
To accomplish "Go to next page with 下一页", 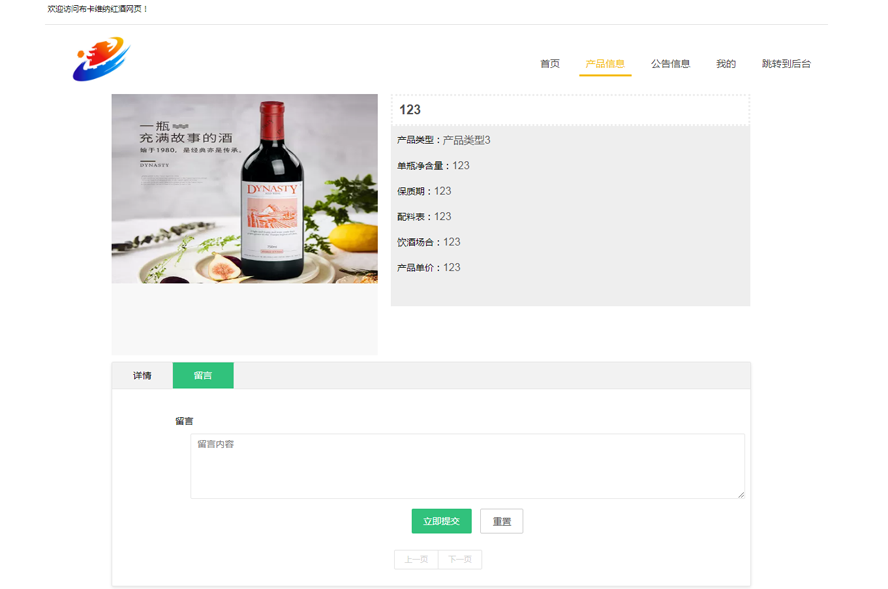I will (460, 560).
